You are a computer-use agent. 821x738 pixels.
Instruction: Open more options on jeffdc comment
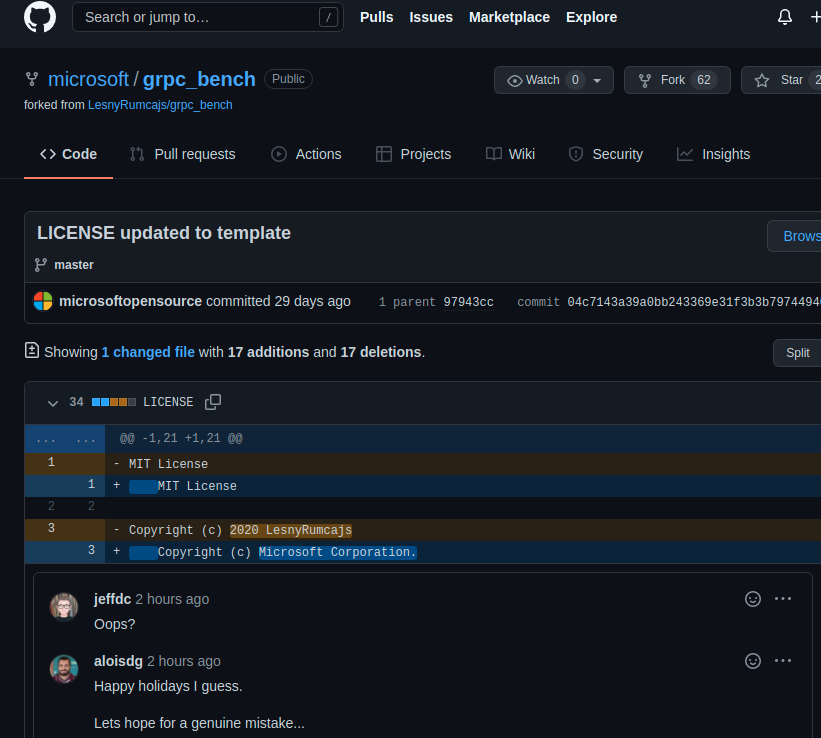coord(783,599)
